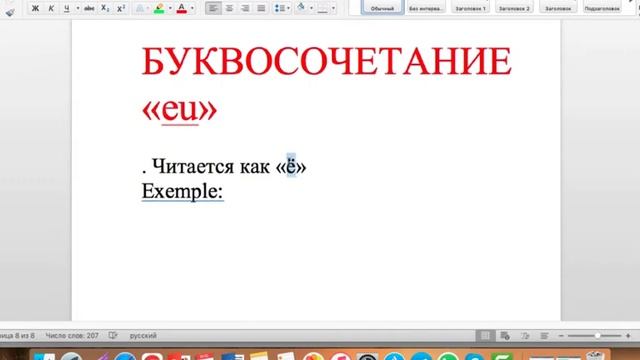The height and width of the screenshot is (360, 640).
Task: Switch to draft view
Action: (x=544, y=336)
